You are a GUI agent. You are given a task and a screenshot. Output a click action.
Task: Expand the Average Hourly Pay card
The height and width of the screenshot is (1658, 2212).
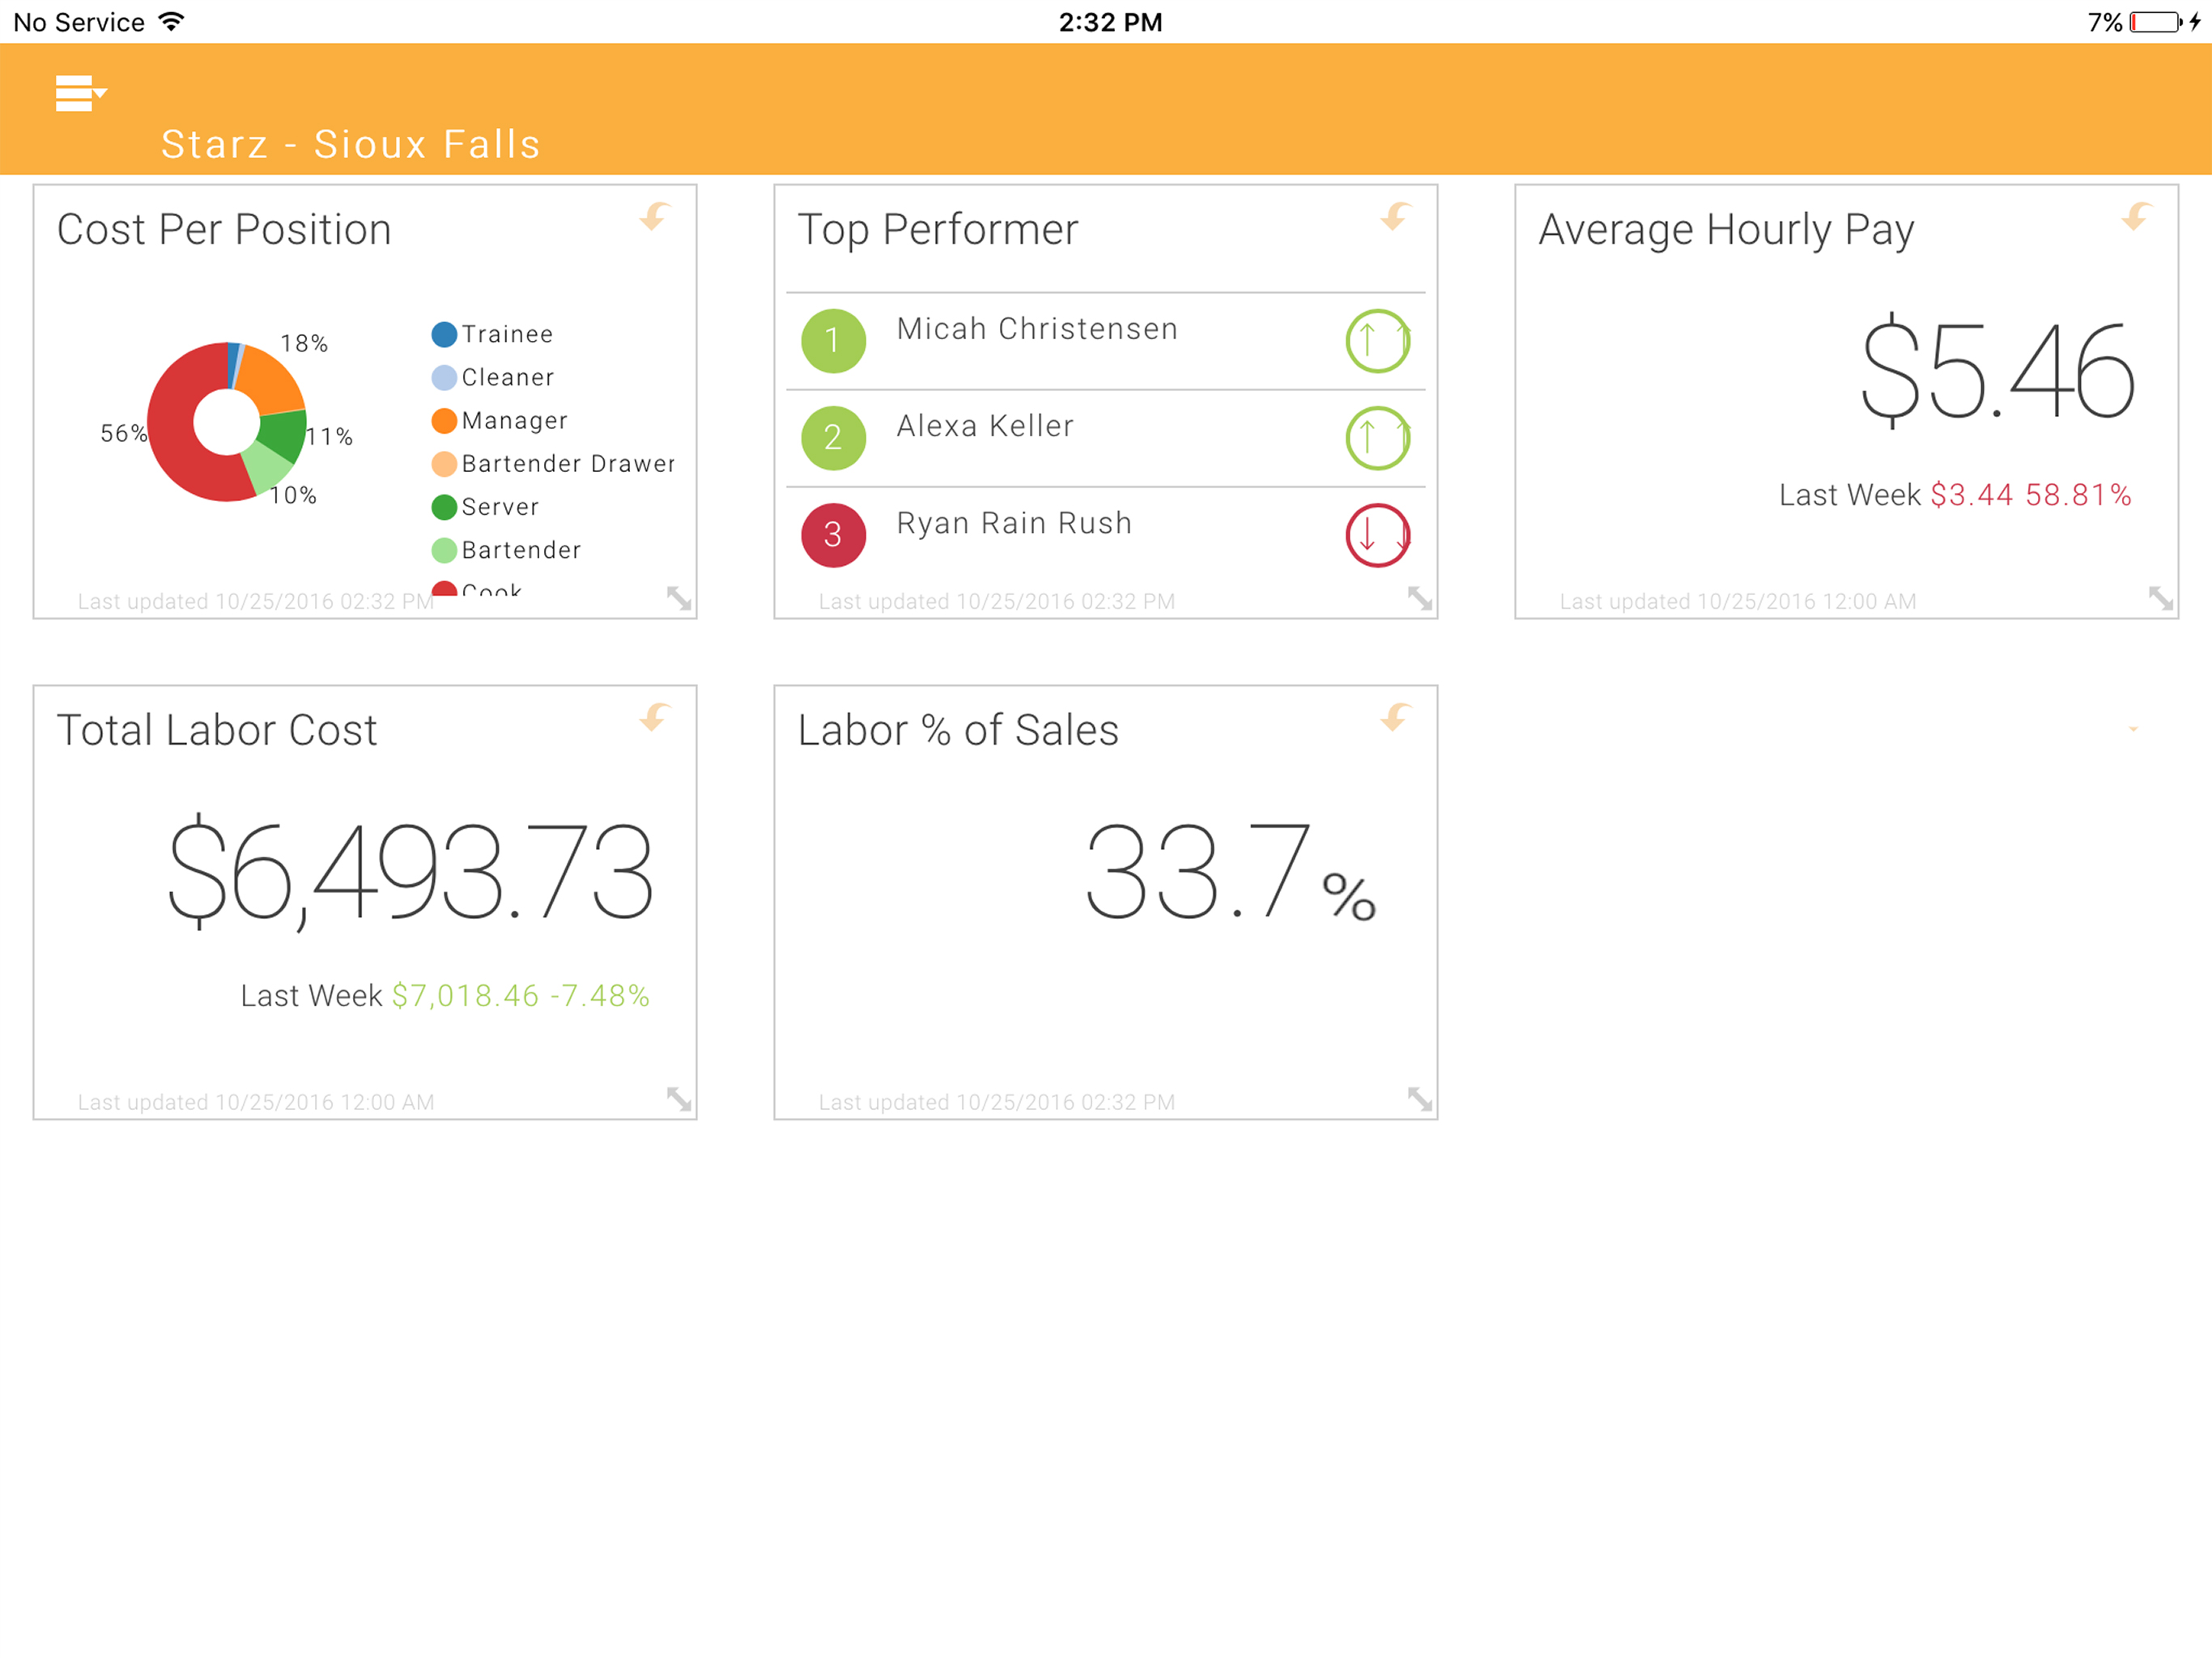click(x=2161, y=598)
